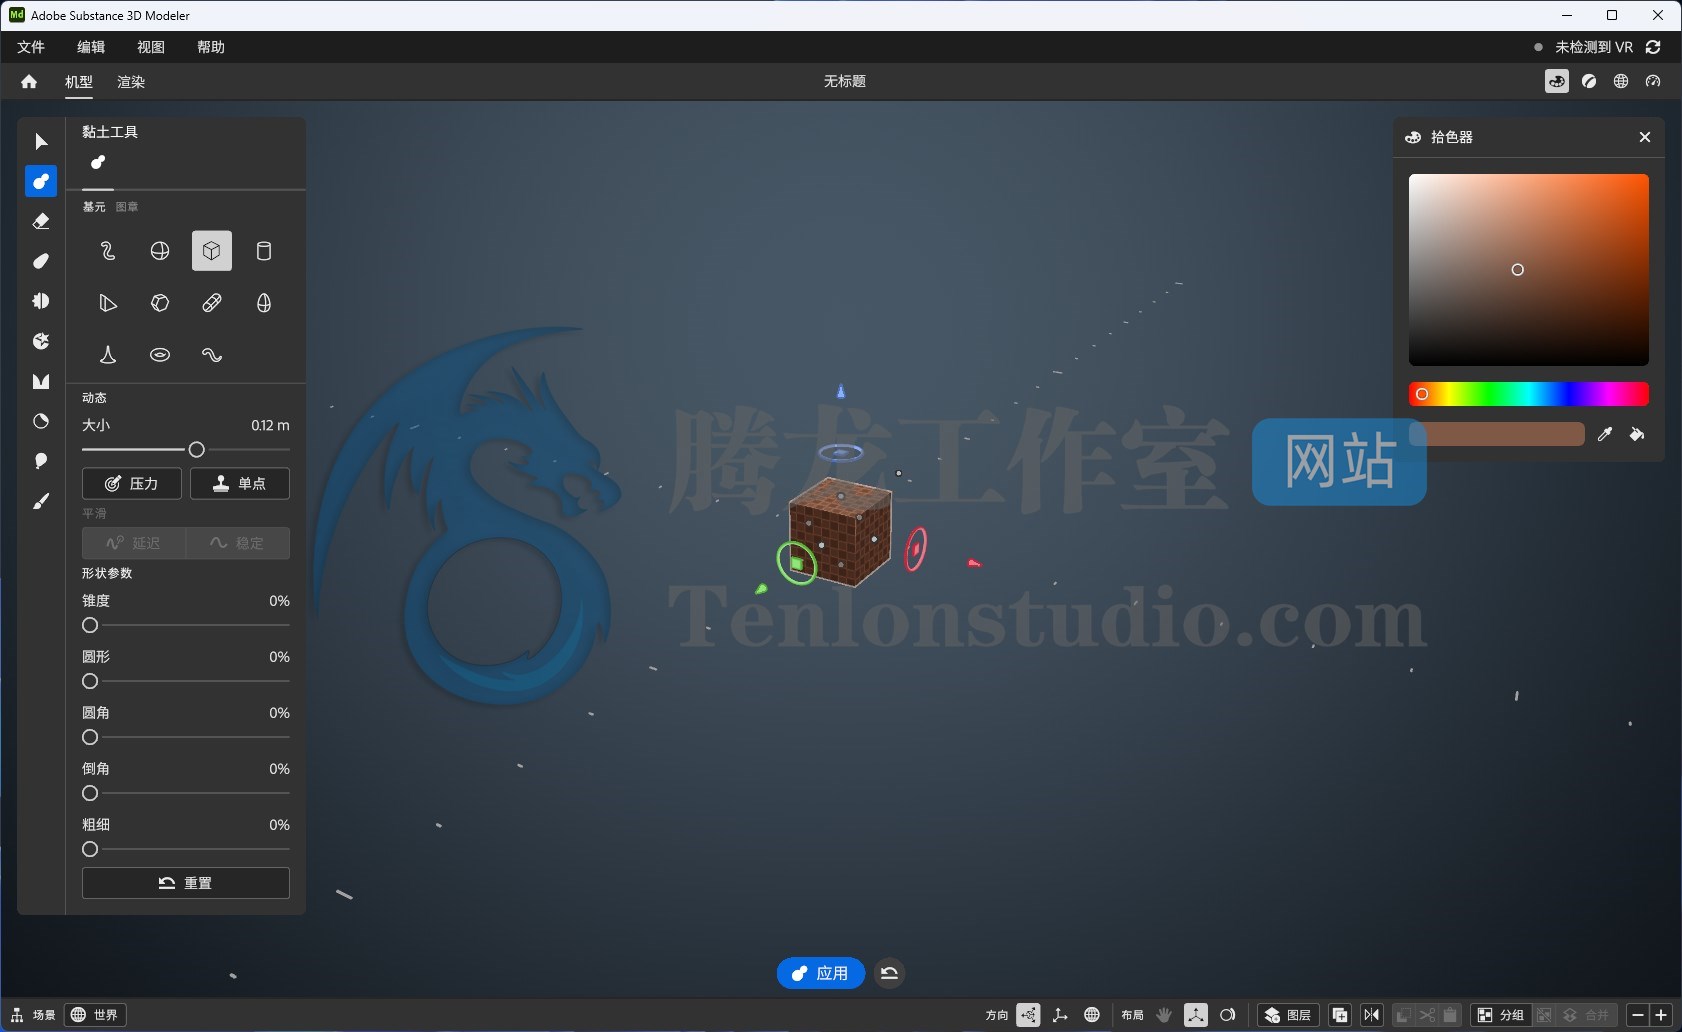
Task: Select the half-gear sculpt tool
Action: pyautogui.click(x=41, y=301)
